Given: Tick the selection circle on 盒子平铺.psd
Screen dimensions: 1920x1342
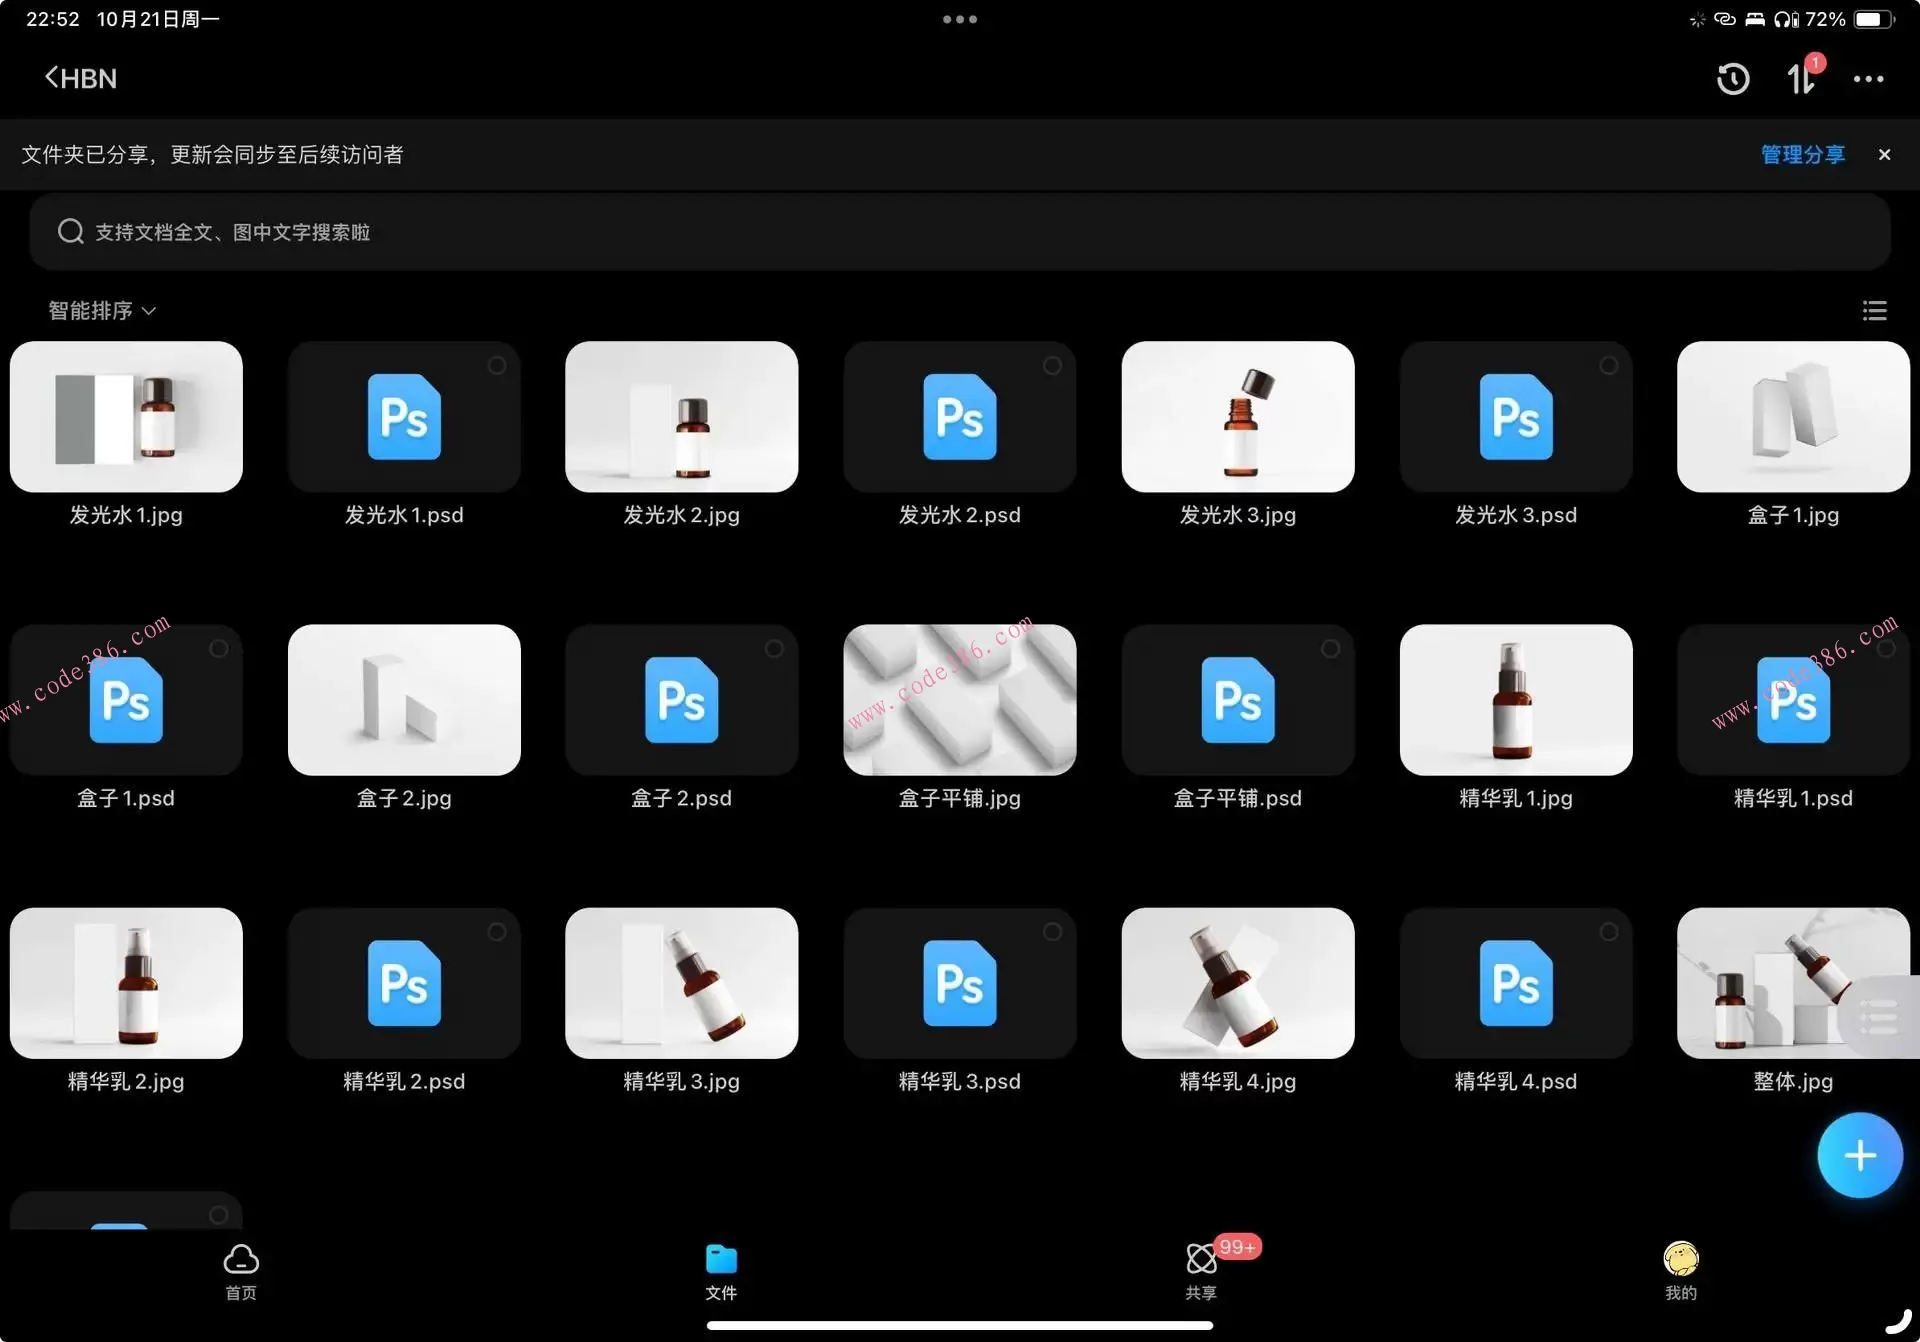Looking at the screenshot, I should [1330, 649].
